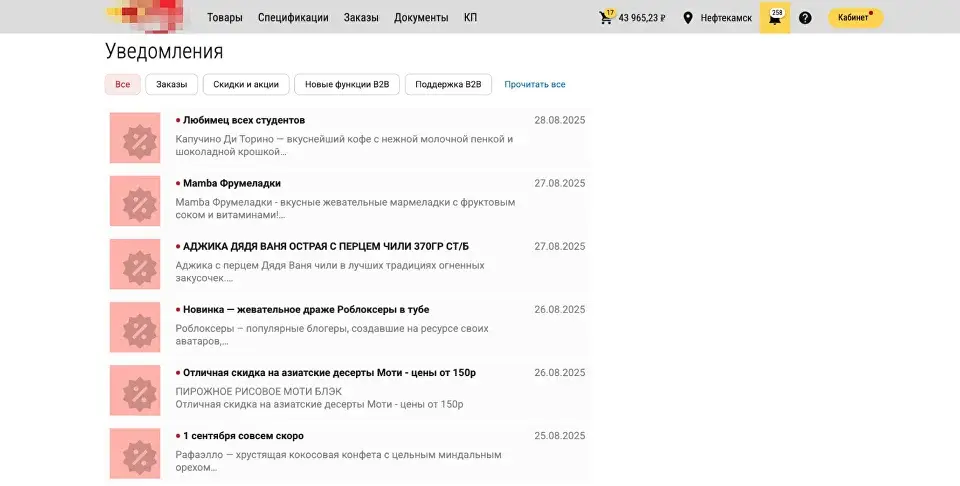The width and height of the screenshot is (960, 486).
Task: Click Рафаэлло хрустящая кокосовая конфета description
Action: (339, 461)
